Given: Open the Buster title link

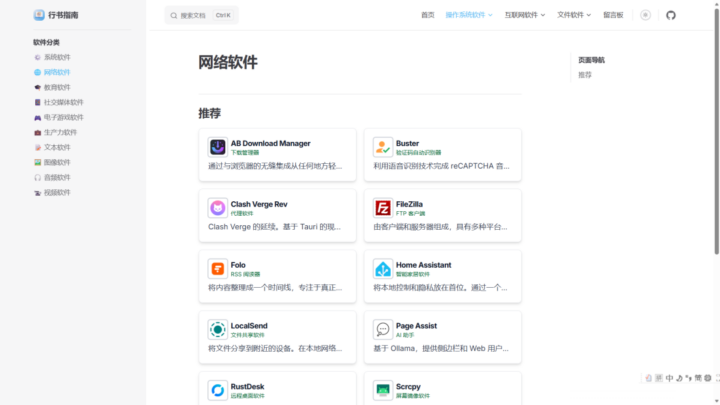Looking at the screenshot, I should coord(407,143).
